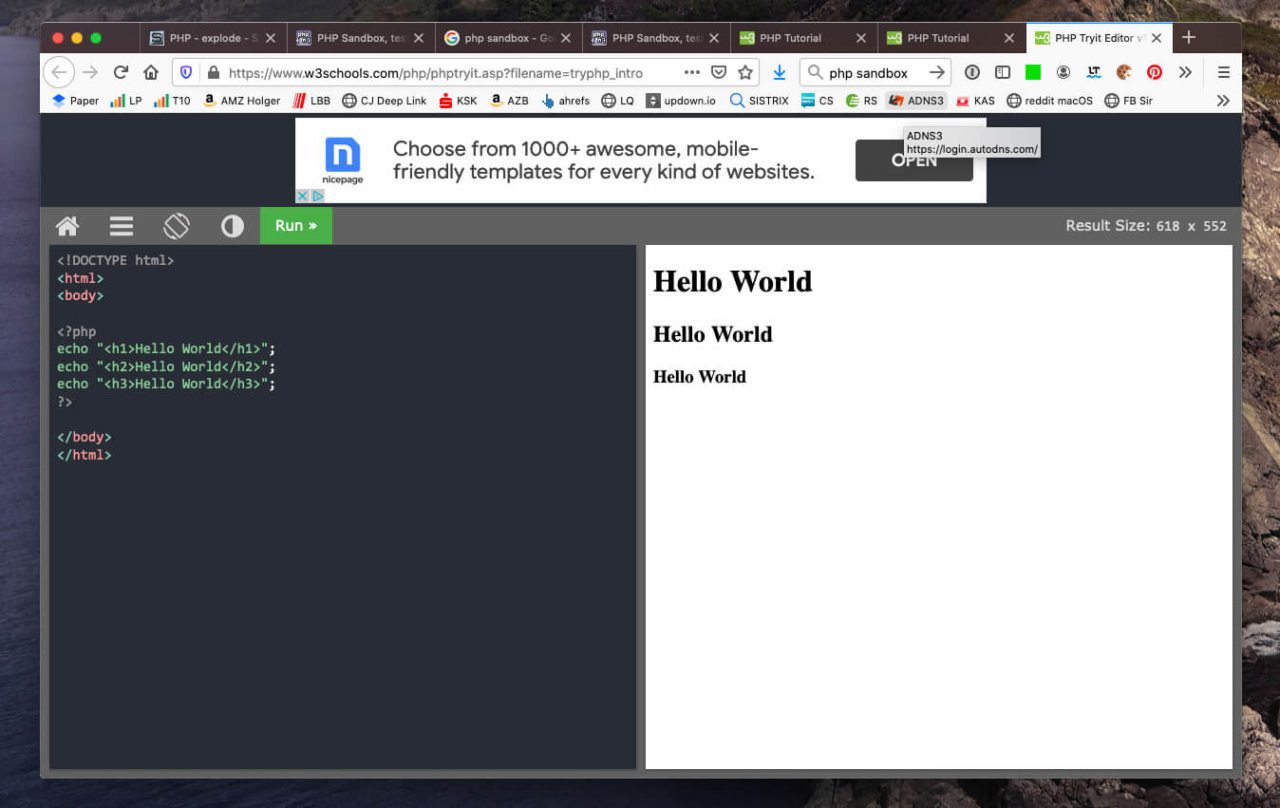Toggle dark mode using the contrast icon
1280x808 pixels.
pos(232,226)
